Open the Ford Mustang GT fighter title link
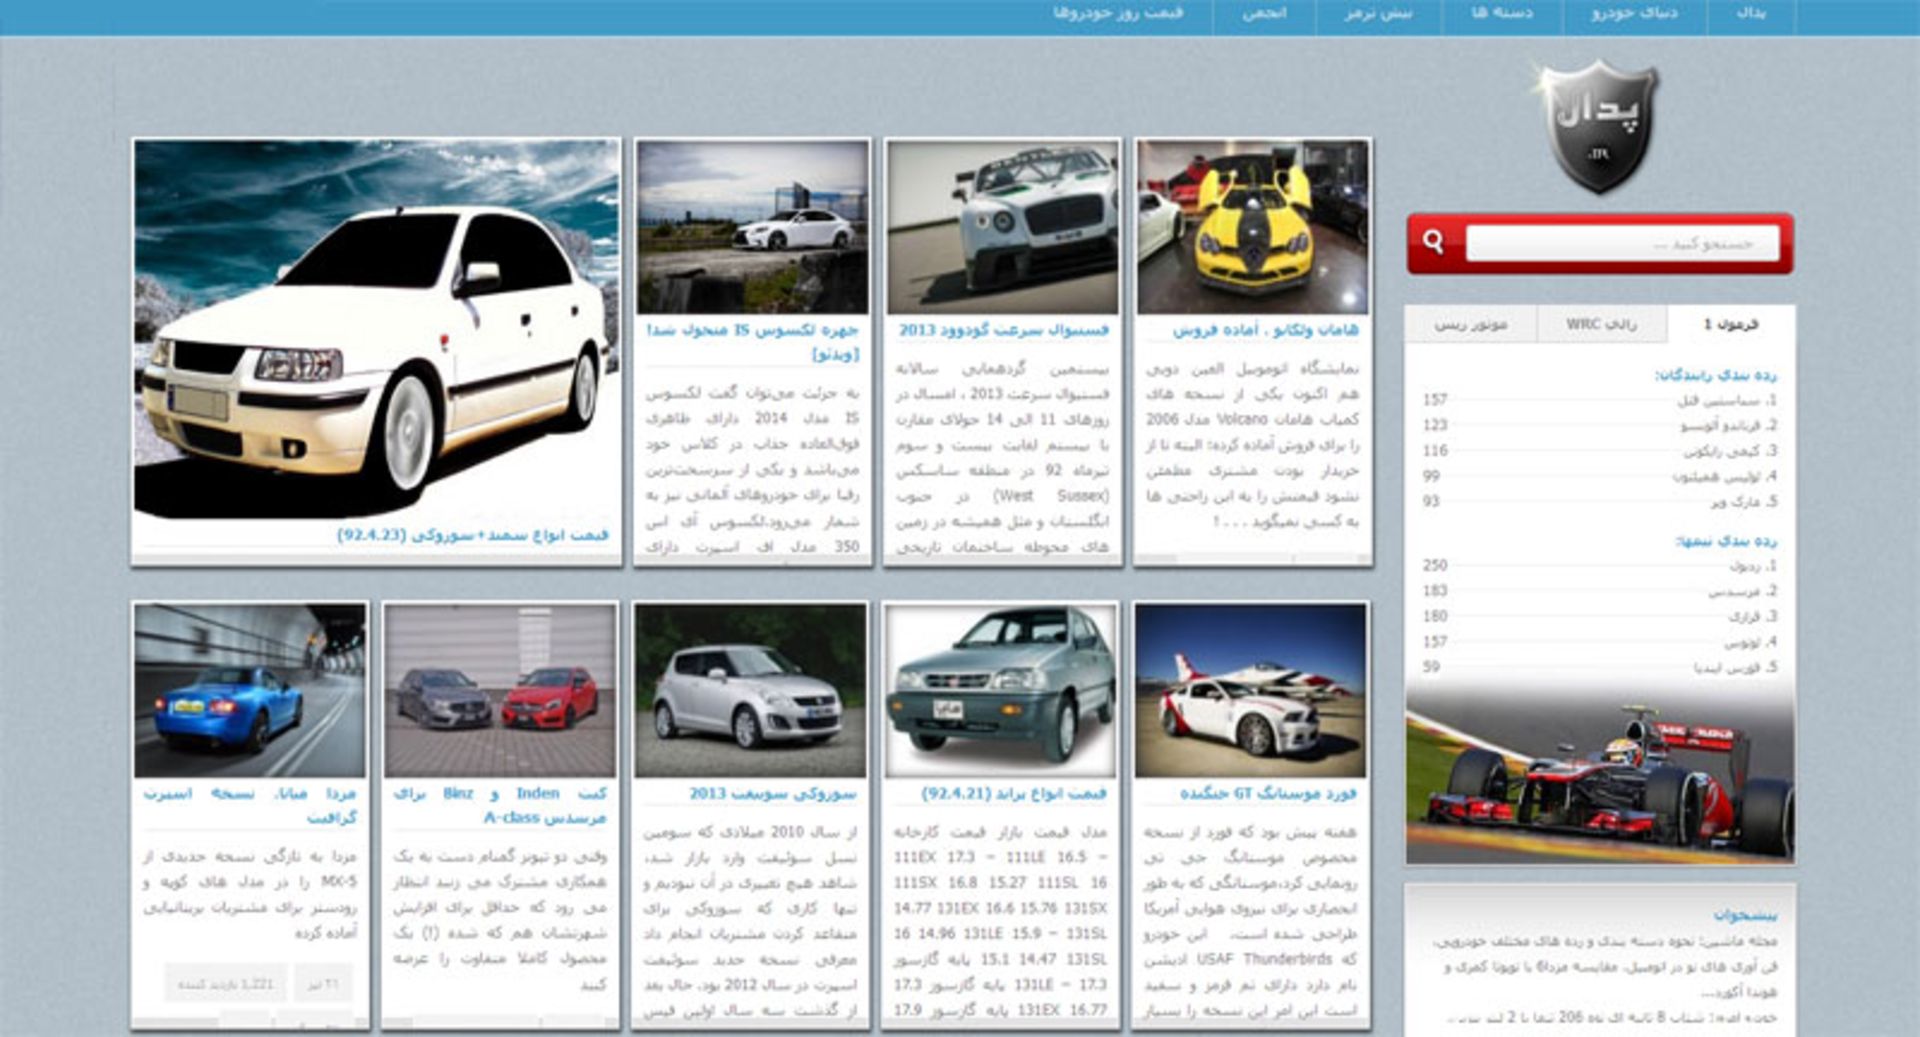1920x1037 pixels. click(x=1268, y=793)
